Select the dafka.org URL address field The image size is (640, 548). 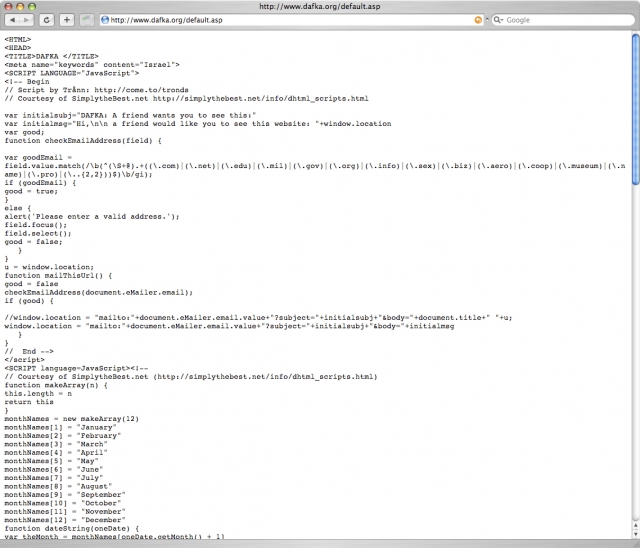(x=280, y=20)
